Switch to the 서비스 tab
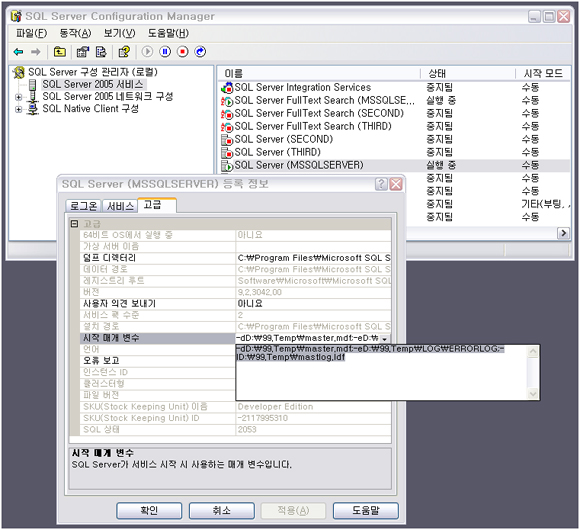This screenshot has height=530, width=580. 120,206
